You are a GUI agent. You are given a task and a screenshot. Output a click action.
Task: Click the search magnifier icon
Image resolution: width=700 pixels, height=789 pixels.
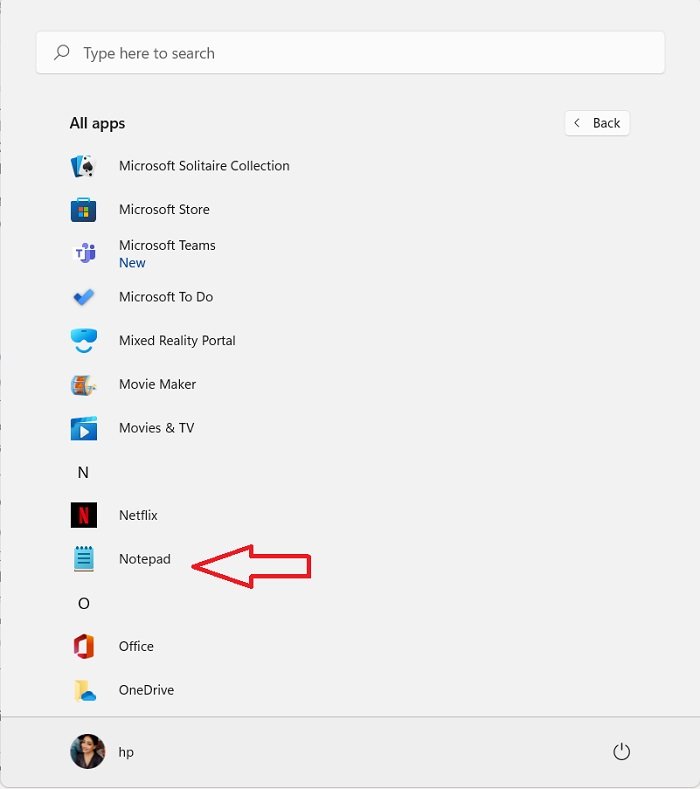[x=61, y=52]
